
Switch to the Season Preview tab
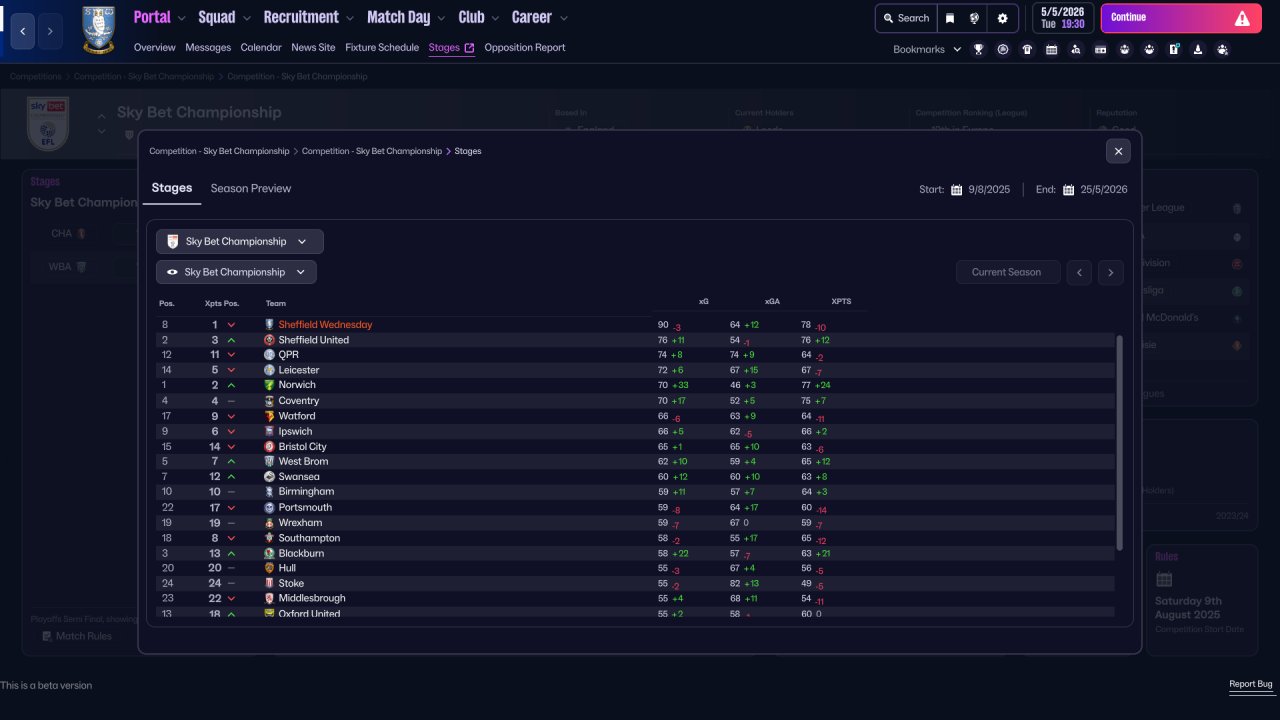click(x=251, y=188)
